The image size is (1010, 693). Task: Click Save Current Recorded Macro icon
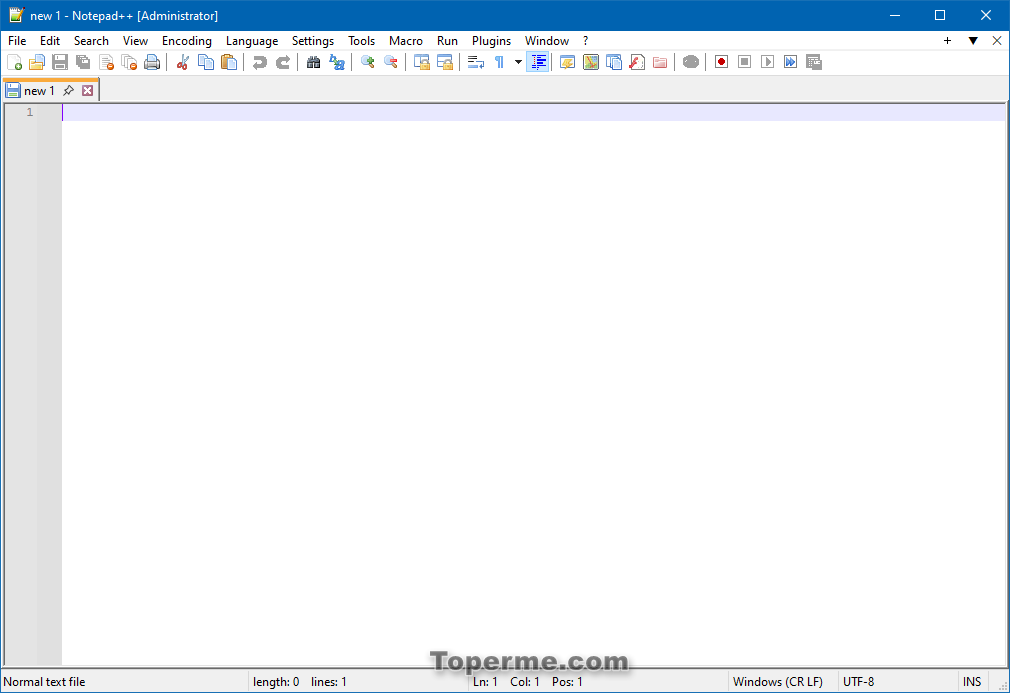[x=814, y=62]
